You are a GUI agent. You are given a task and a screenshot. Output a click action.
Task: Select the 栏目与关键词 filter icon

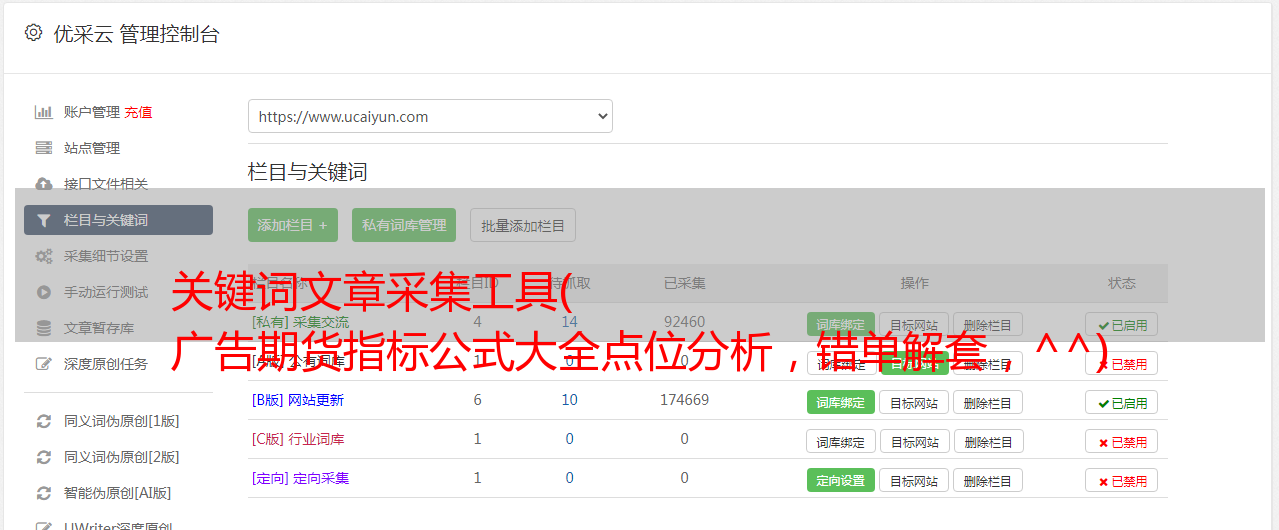[x=43, y=220]
